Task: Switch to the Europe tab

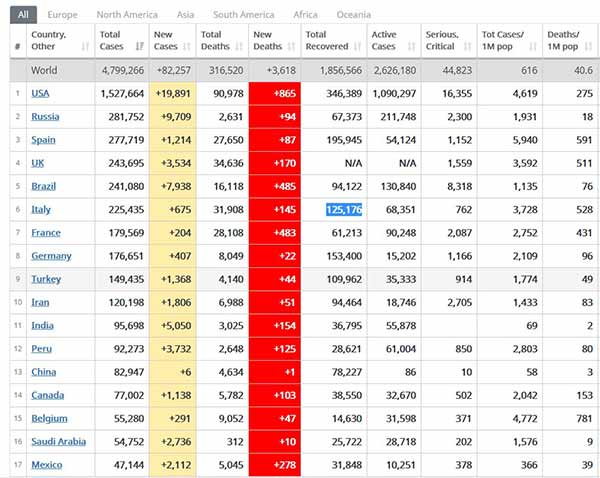Action: [x=62, y=15]
